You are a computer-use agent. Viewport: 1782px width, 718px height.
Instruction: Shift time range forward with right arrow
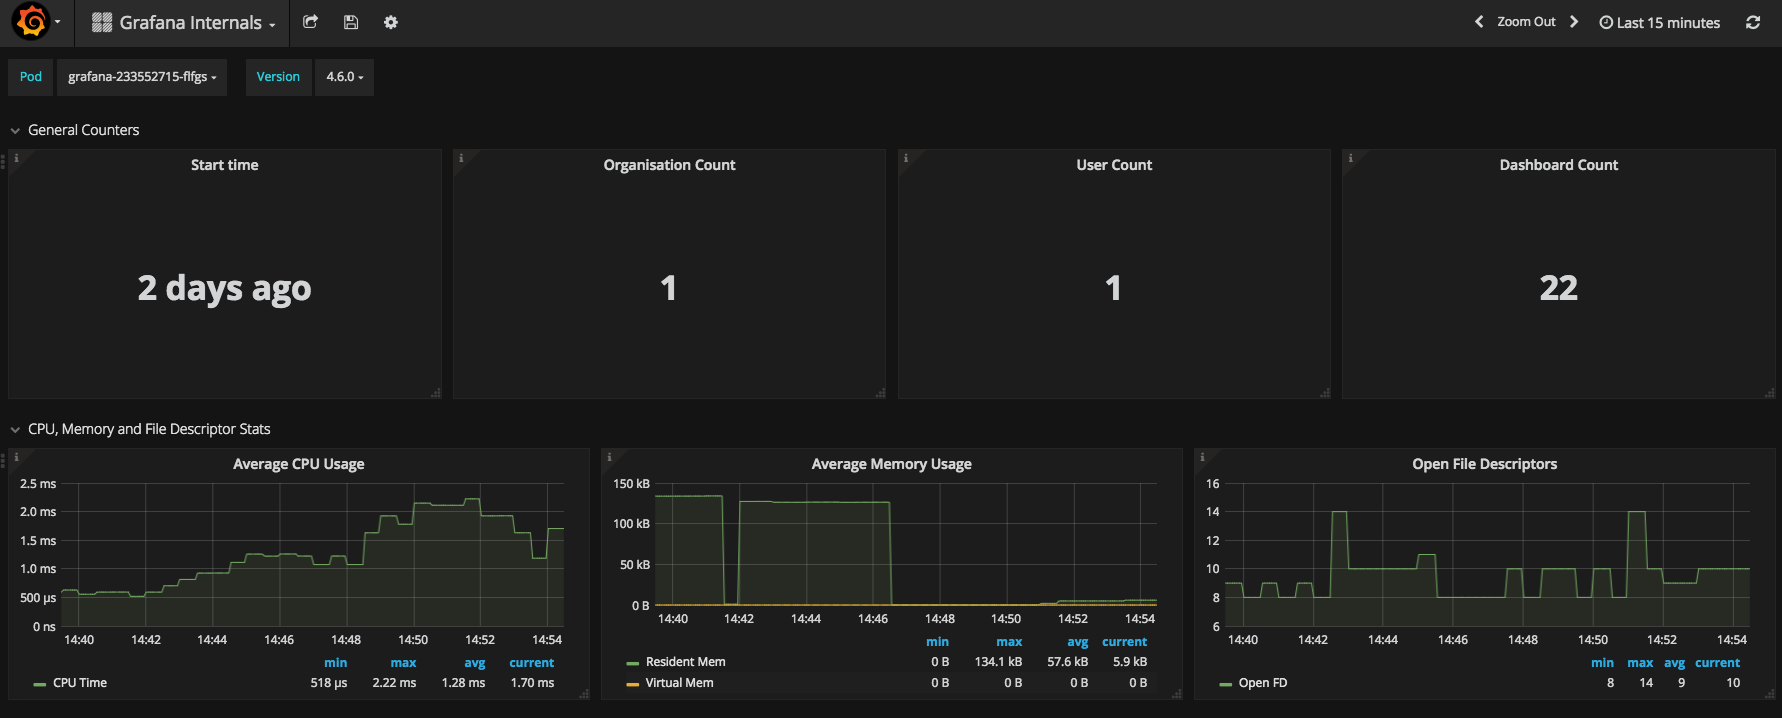pos(1574,22)
